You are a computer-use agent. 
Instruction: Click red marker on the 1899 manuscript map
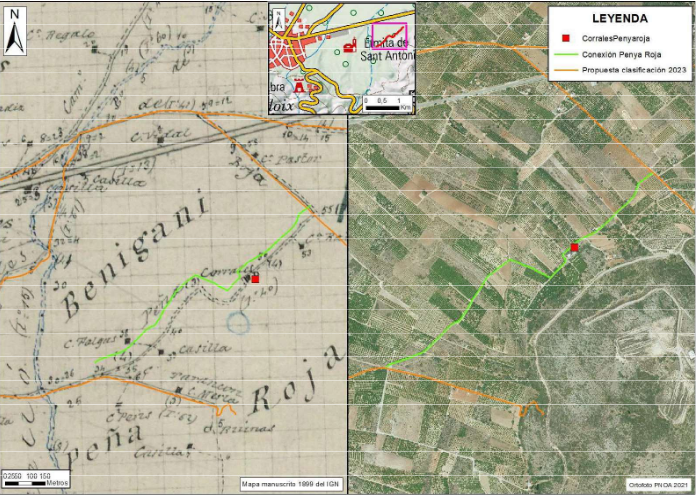tap(255, 279)
